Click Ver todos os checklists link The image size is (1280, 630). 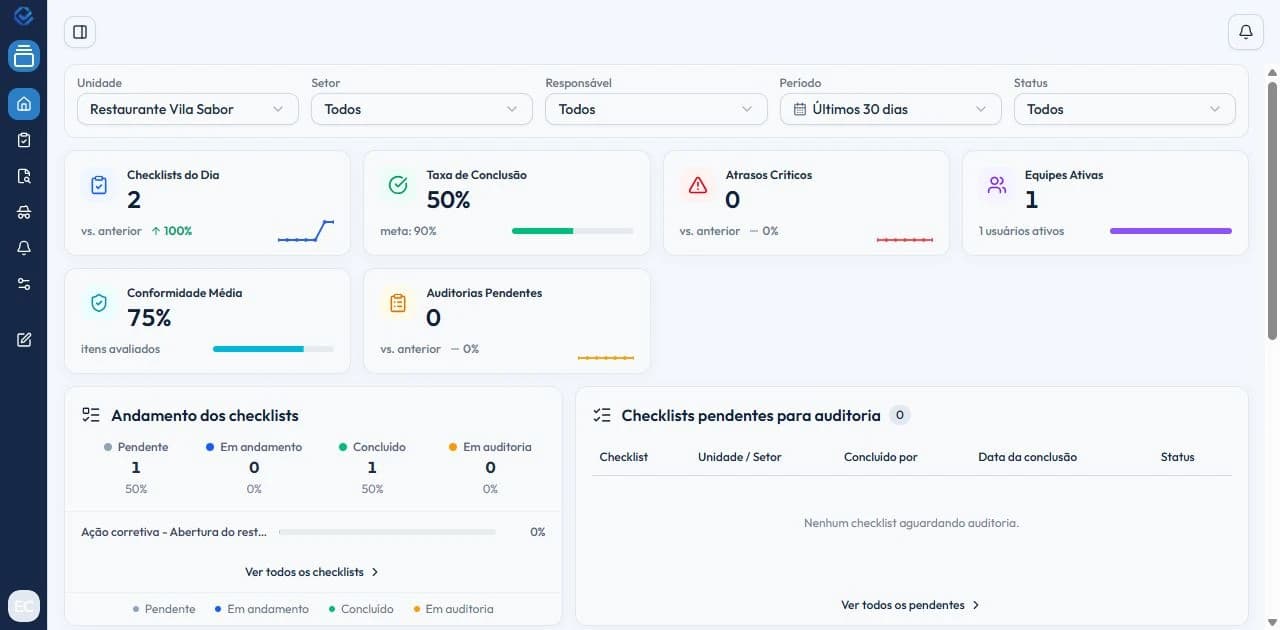pos(312,572)
